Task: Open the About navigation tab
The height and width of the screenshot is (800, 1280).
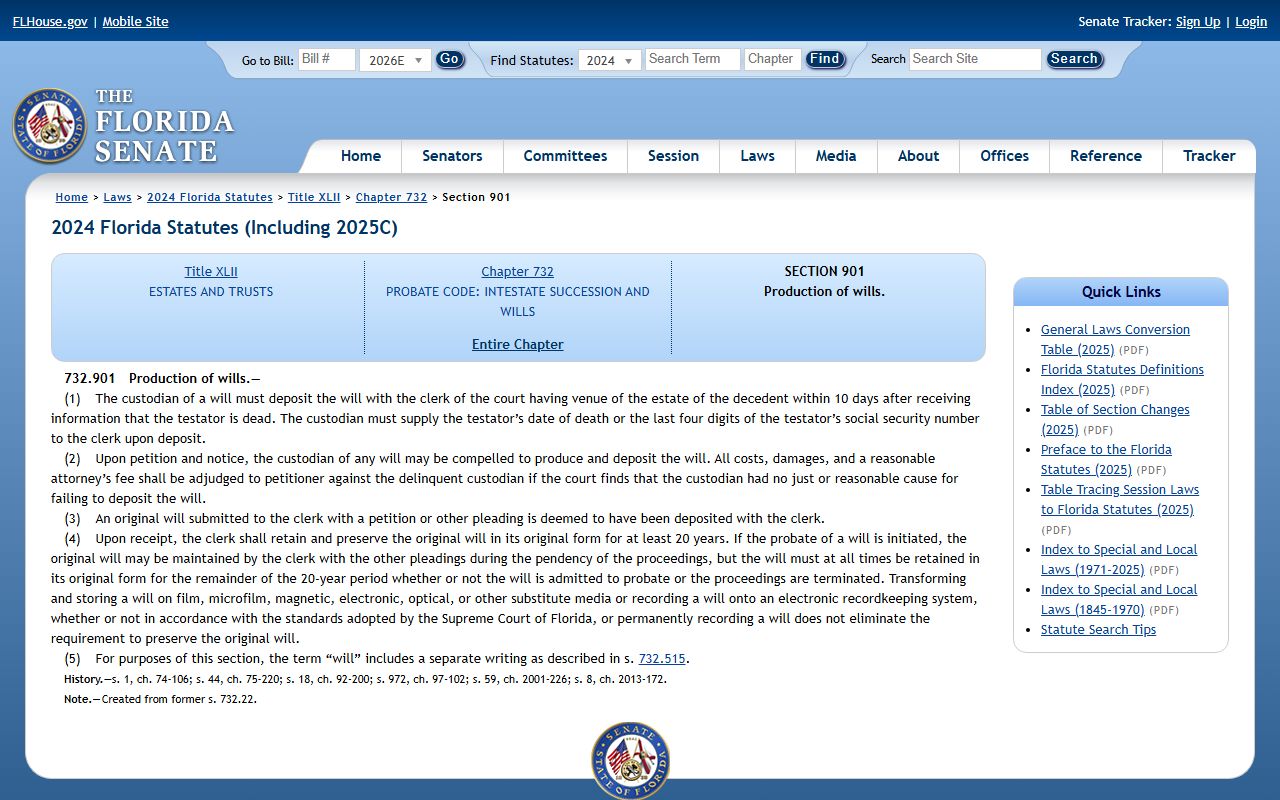Action: tap(918, 156)
